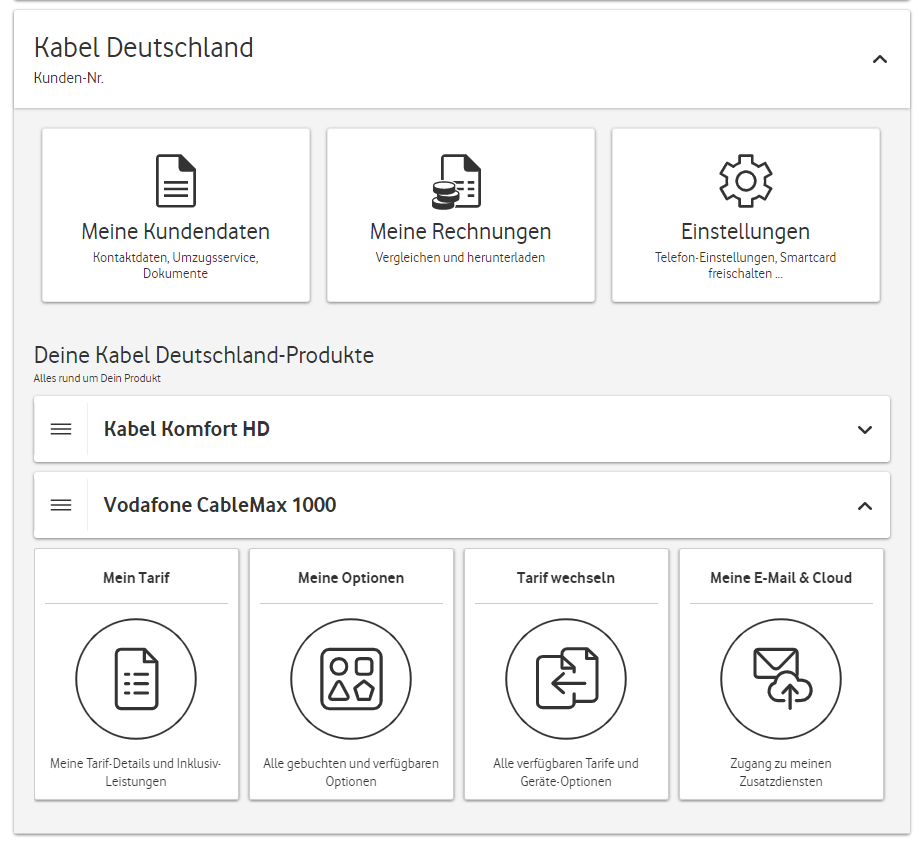Open the Meine Kundendaten heading
919x845 pixels.
(x=176, y=231)
